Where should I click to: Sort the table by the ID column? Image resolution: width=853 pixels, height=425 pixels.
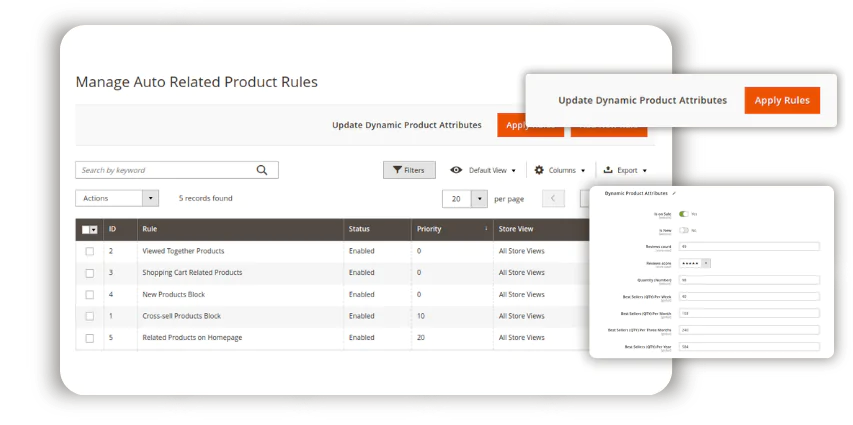click(120, 230)
